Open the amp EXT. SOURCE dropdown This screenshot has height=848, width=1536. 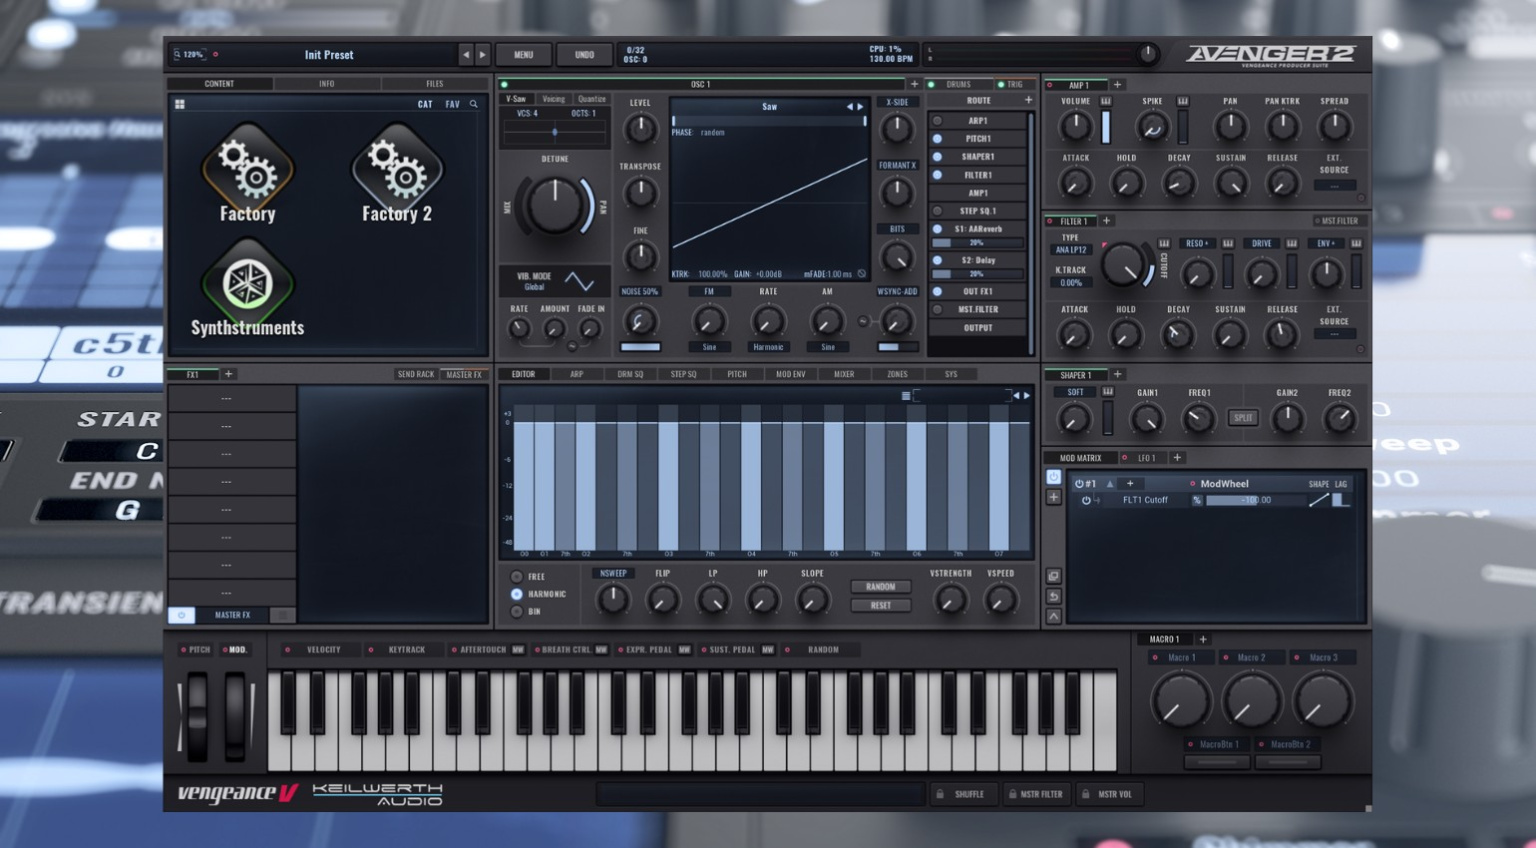click(x=1334, y=186)
